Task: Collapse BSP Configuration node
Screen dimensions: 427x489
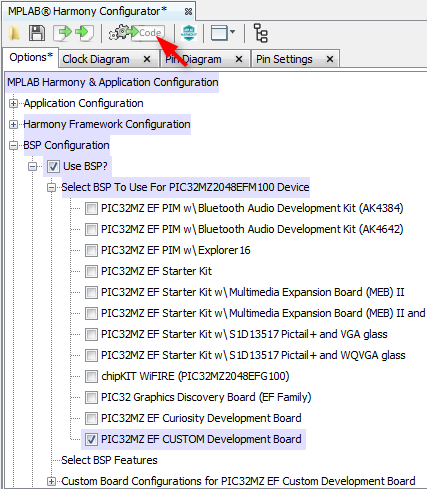Action: tap(13, 146)
